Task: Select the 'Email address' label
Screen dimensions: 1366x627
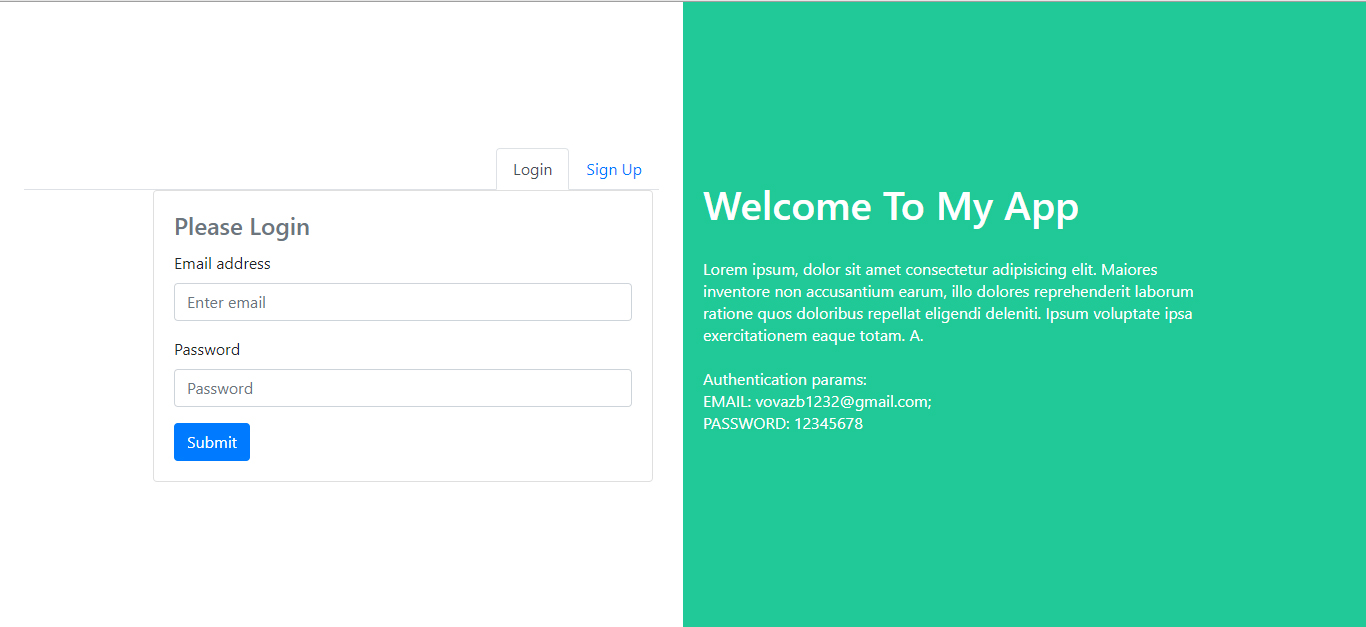Action: pyautogui.click(x=222, y=264)
